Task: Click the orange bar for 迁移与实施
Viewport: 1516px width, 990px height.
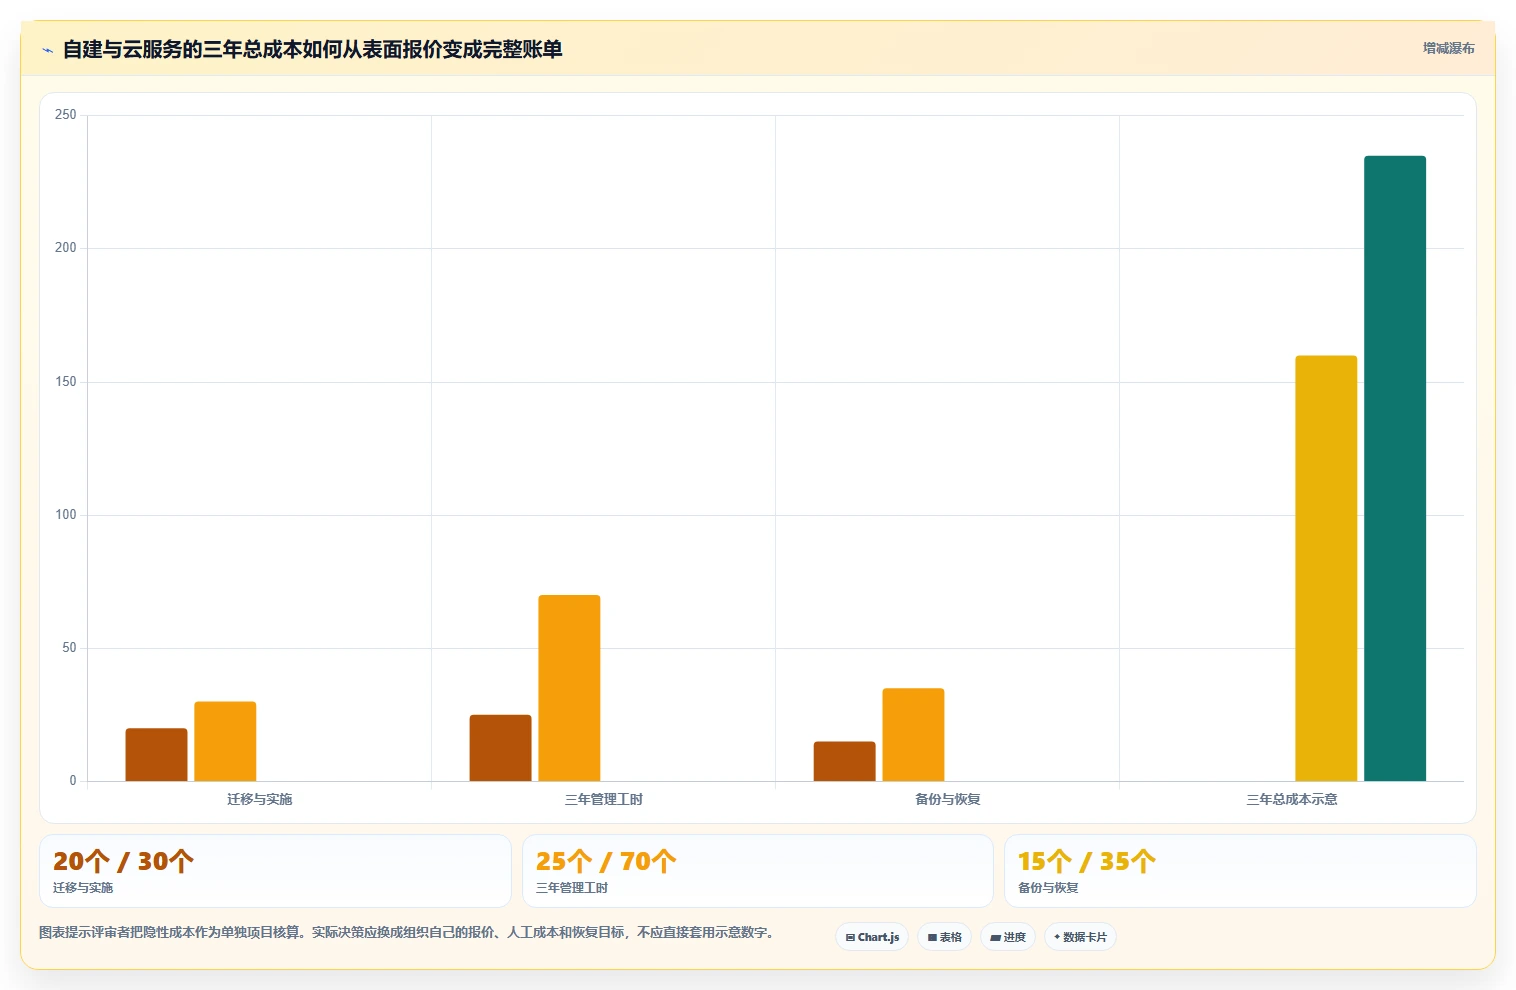Action: (225, 741)
